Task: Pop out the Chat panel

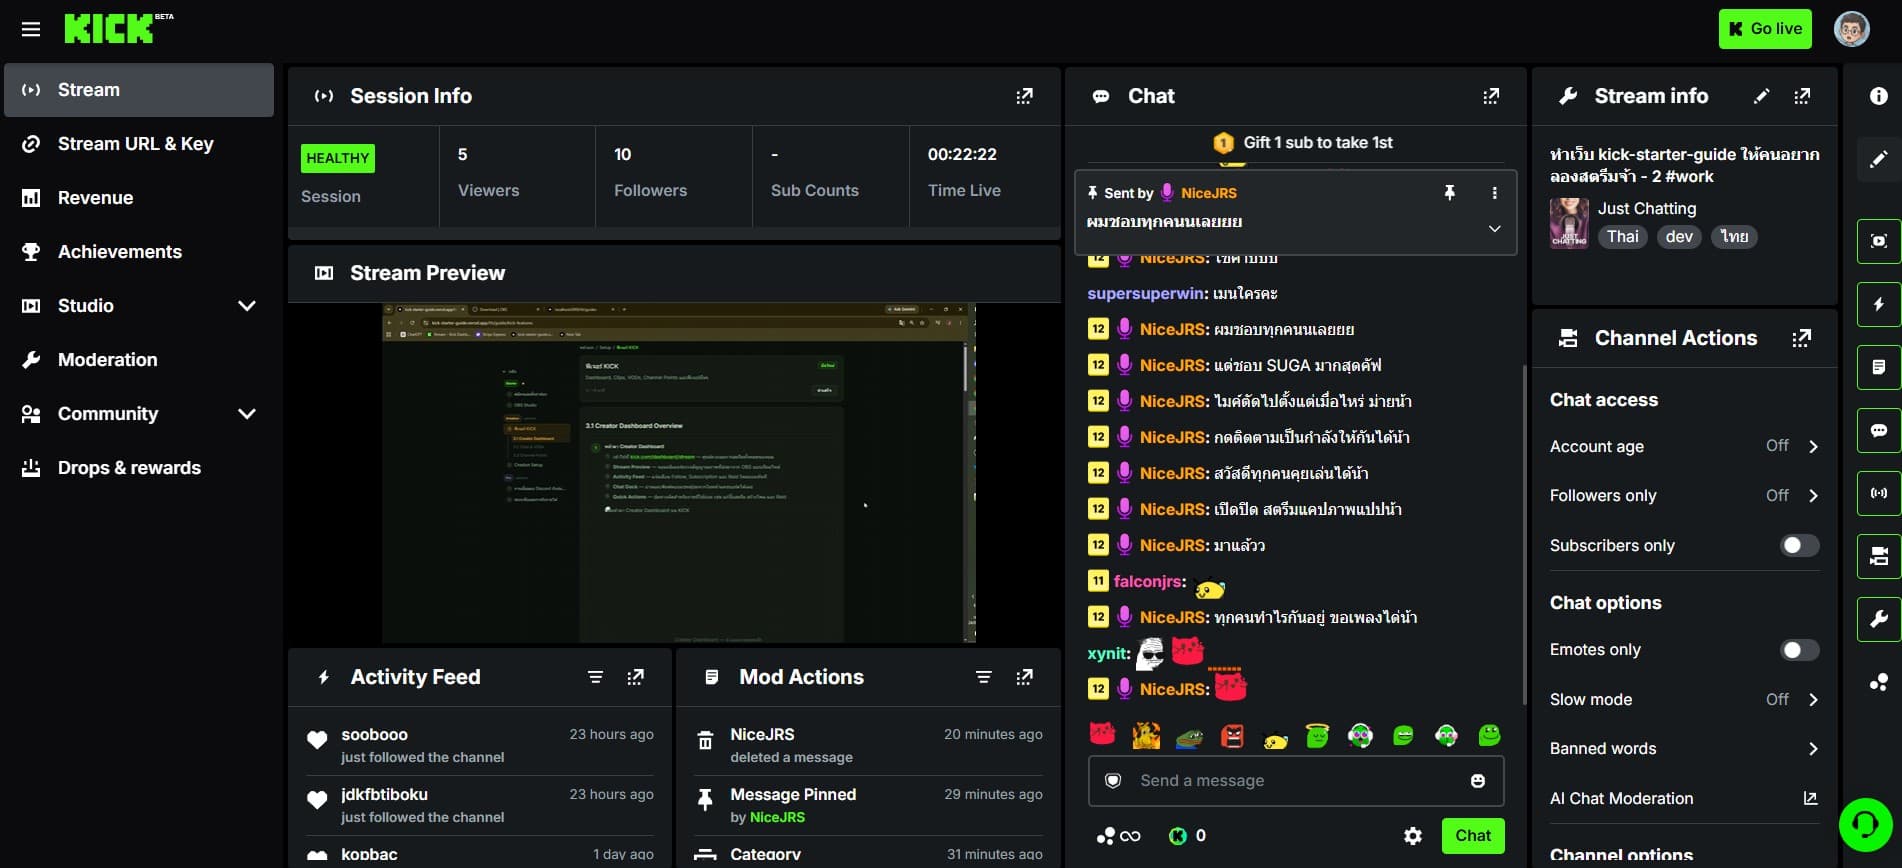Action: (1491, 96)
